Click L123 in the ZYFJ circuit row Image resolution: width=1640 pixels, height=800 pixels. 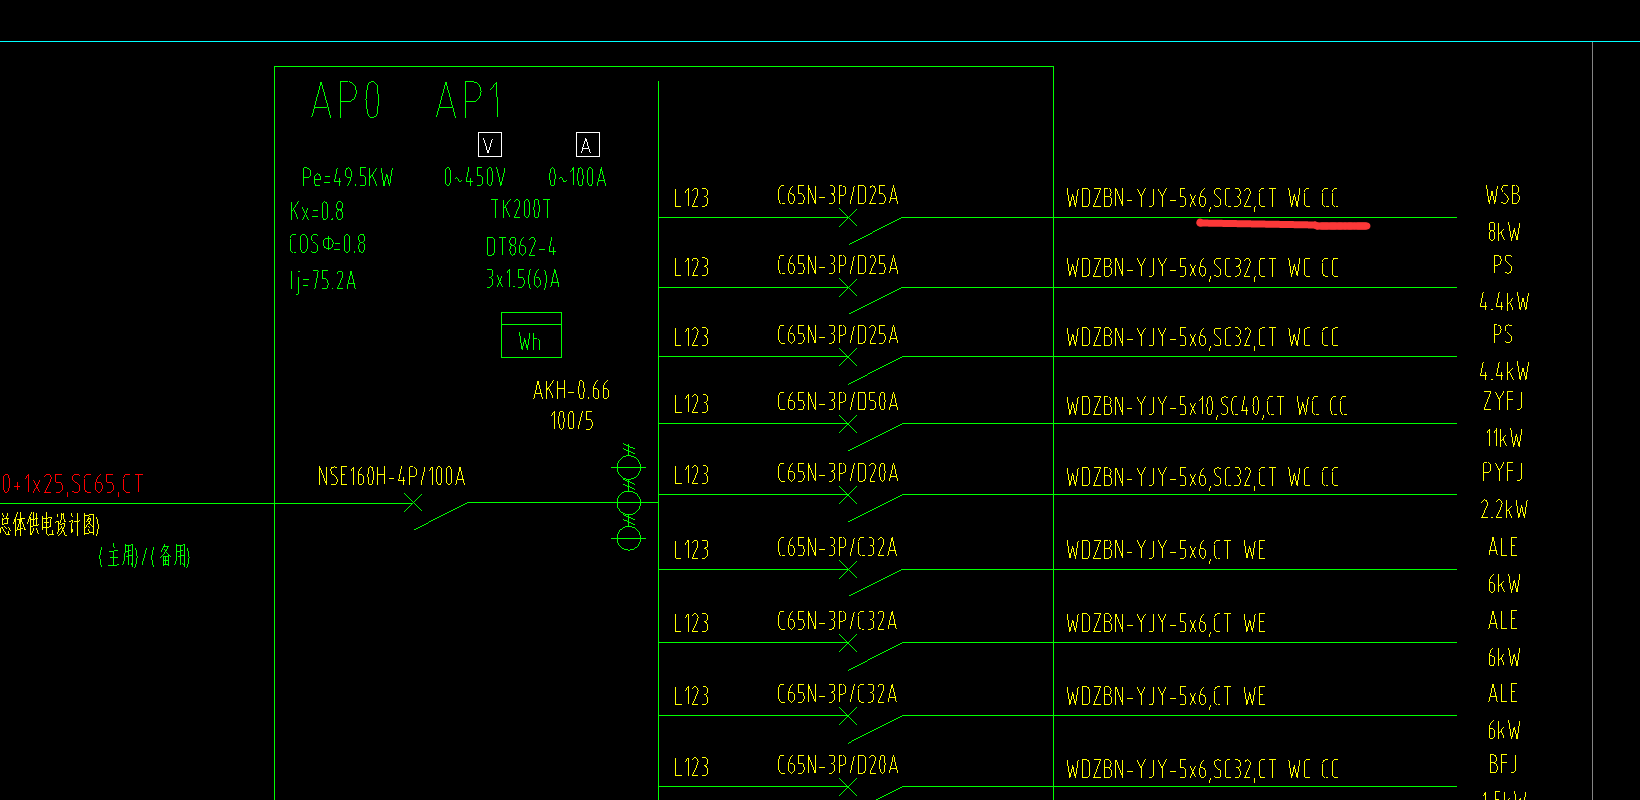691,405
